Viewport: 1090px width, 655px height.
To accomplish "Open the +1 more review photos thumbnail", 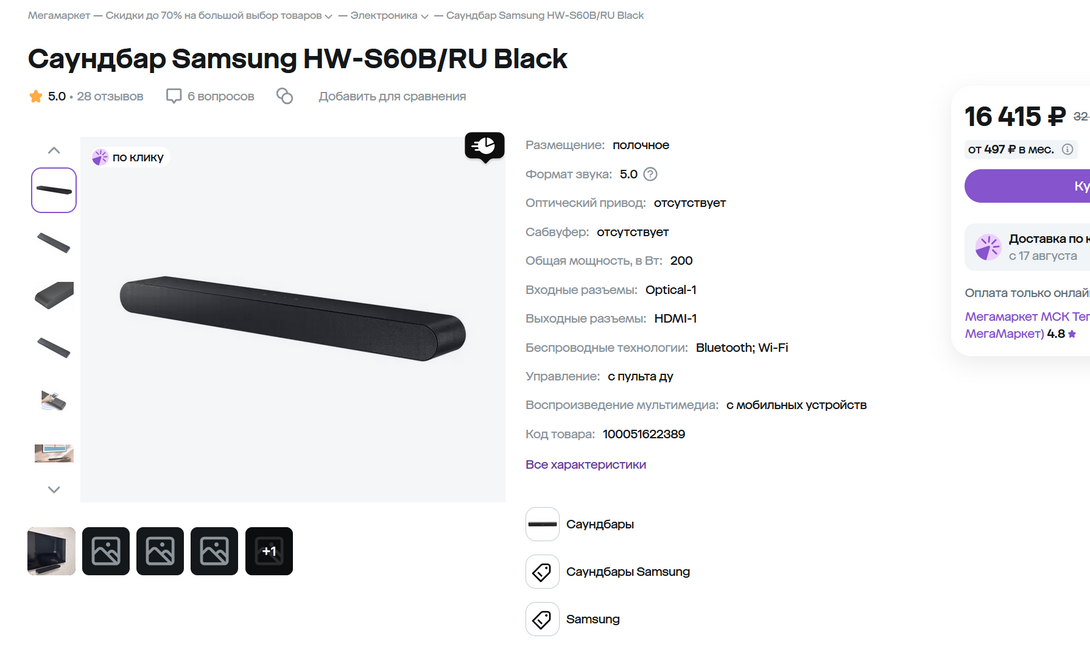I will click(x=269, y=551).
